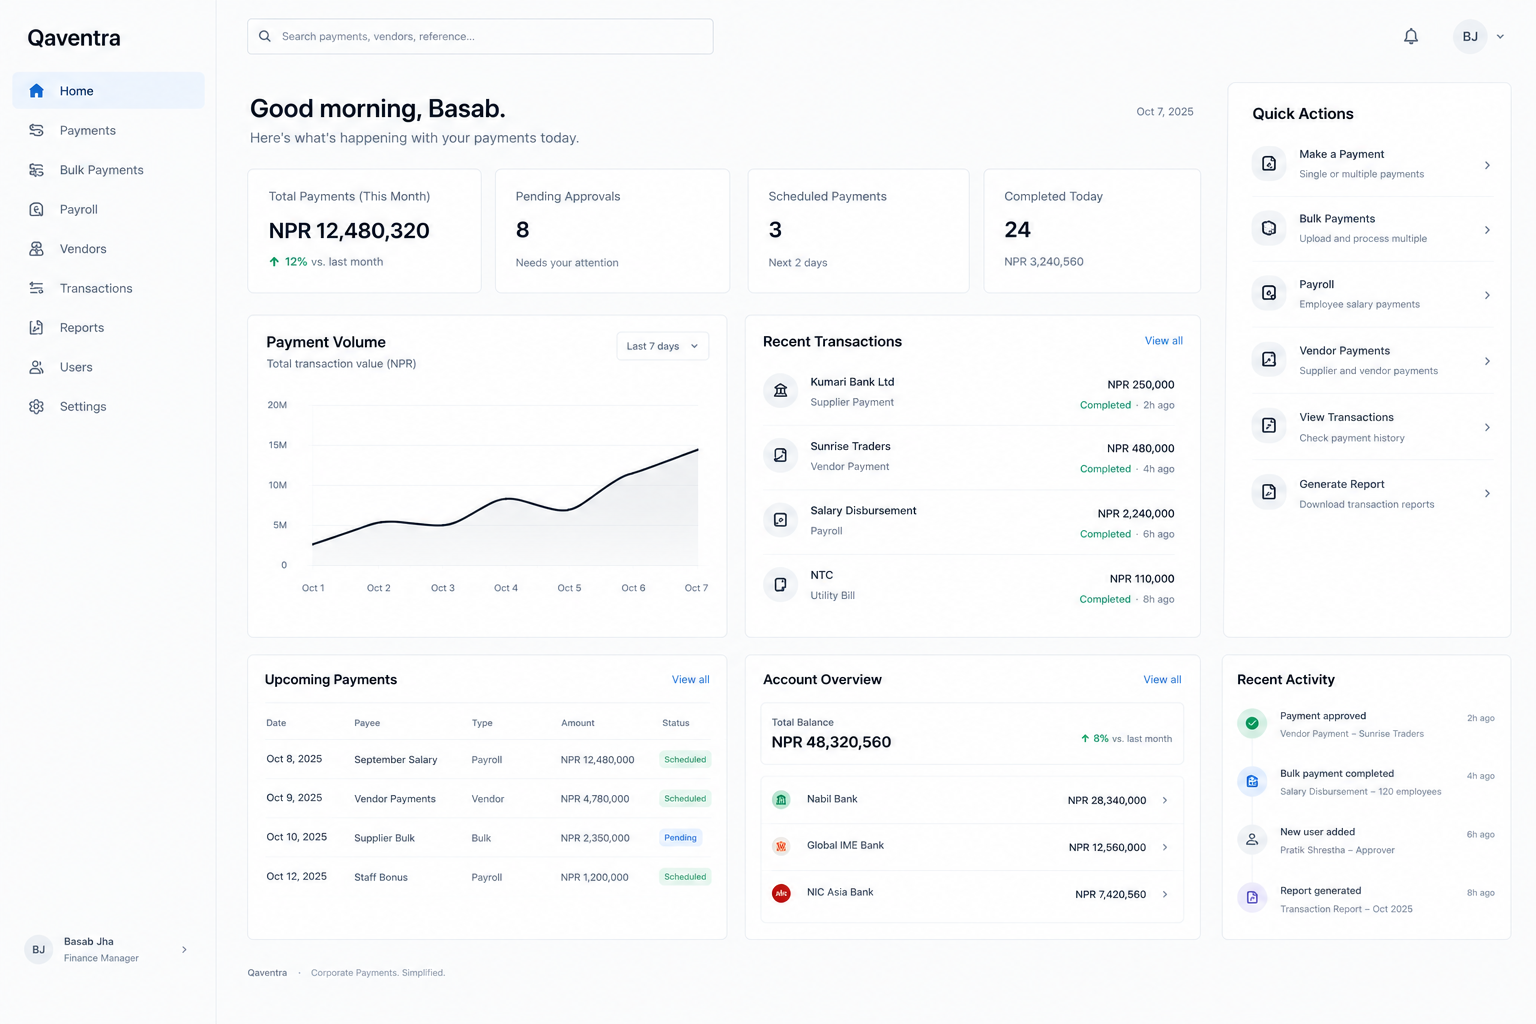Viewport: 1536px width, 1024px height.
Task: Click the View Transactions quick action icon
Action: point(1269,426)
